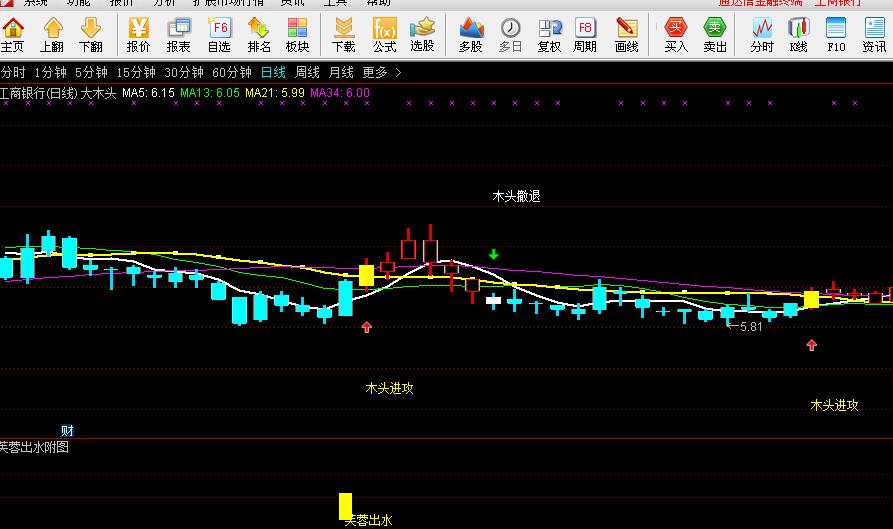
Task: Click the 工商银行(日线) 大木头 indicator title
Action: (58, 93)
